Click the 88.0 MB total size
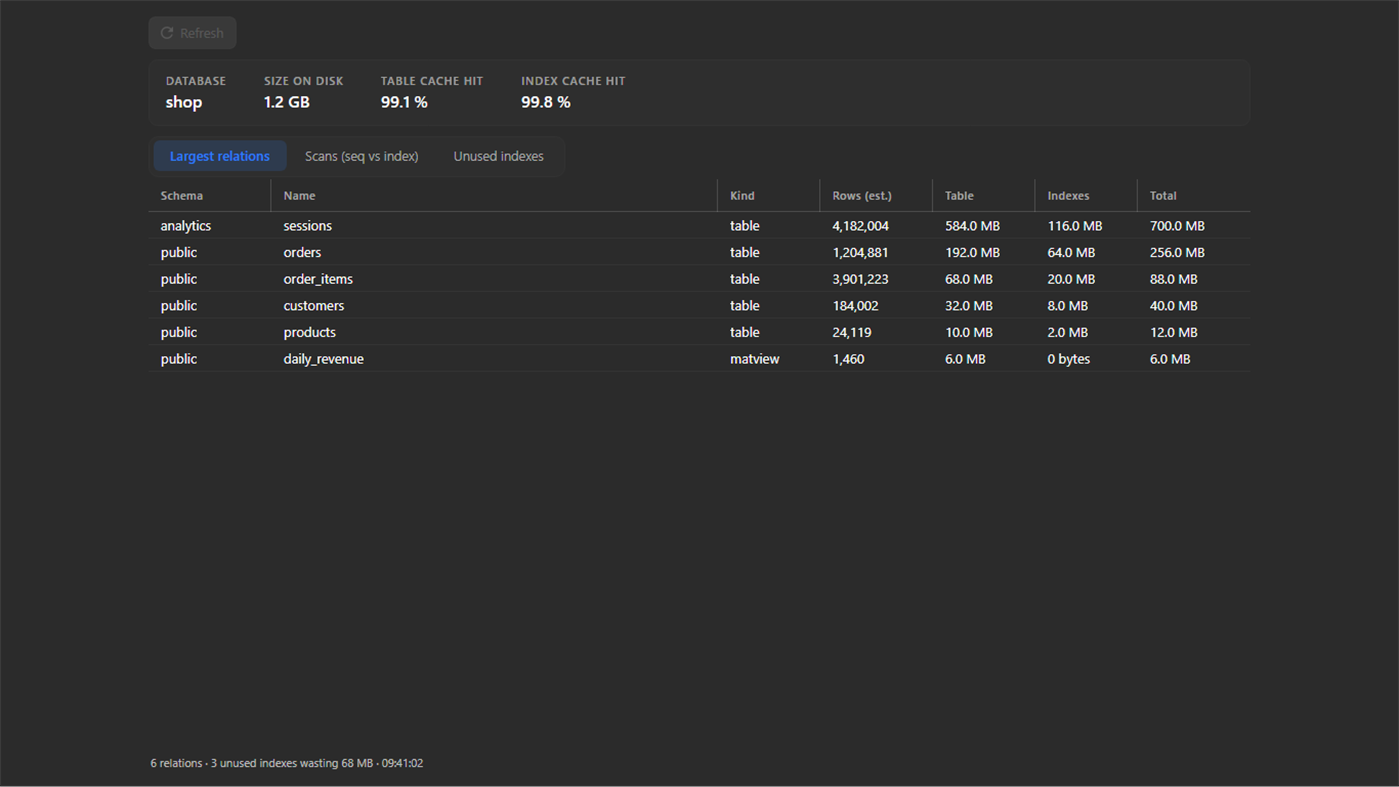 pos(1174,279)
